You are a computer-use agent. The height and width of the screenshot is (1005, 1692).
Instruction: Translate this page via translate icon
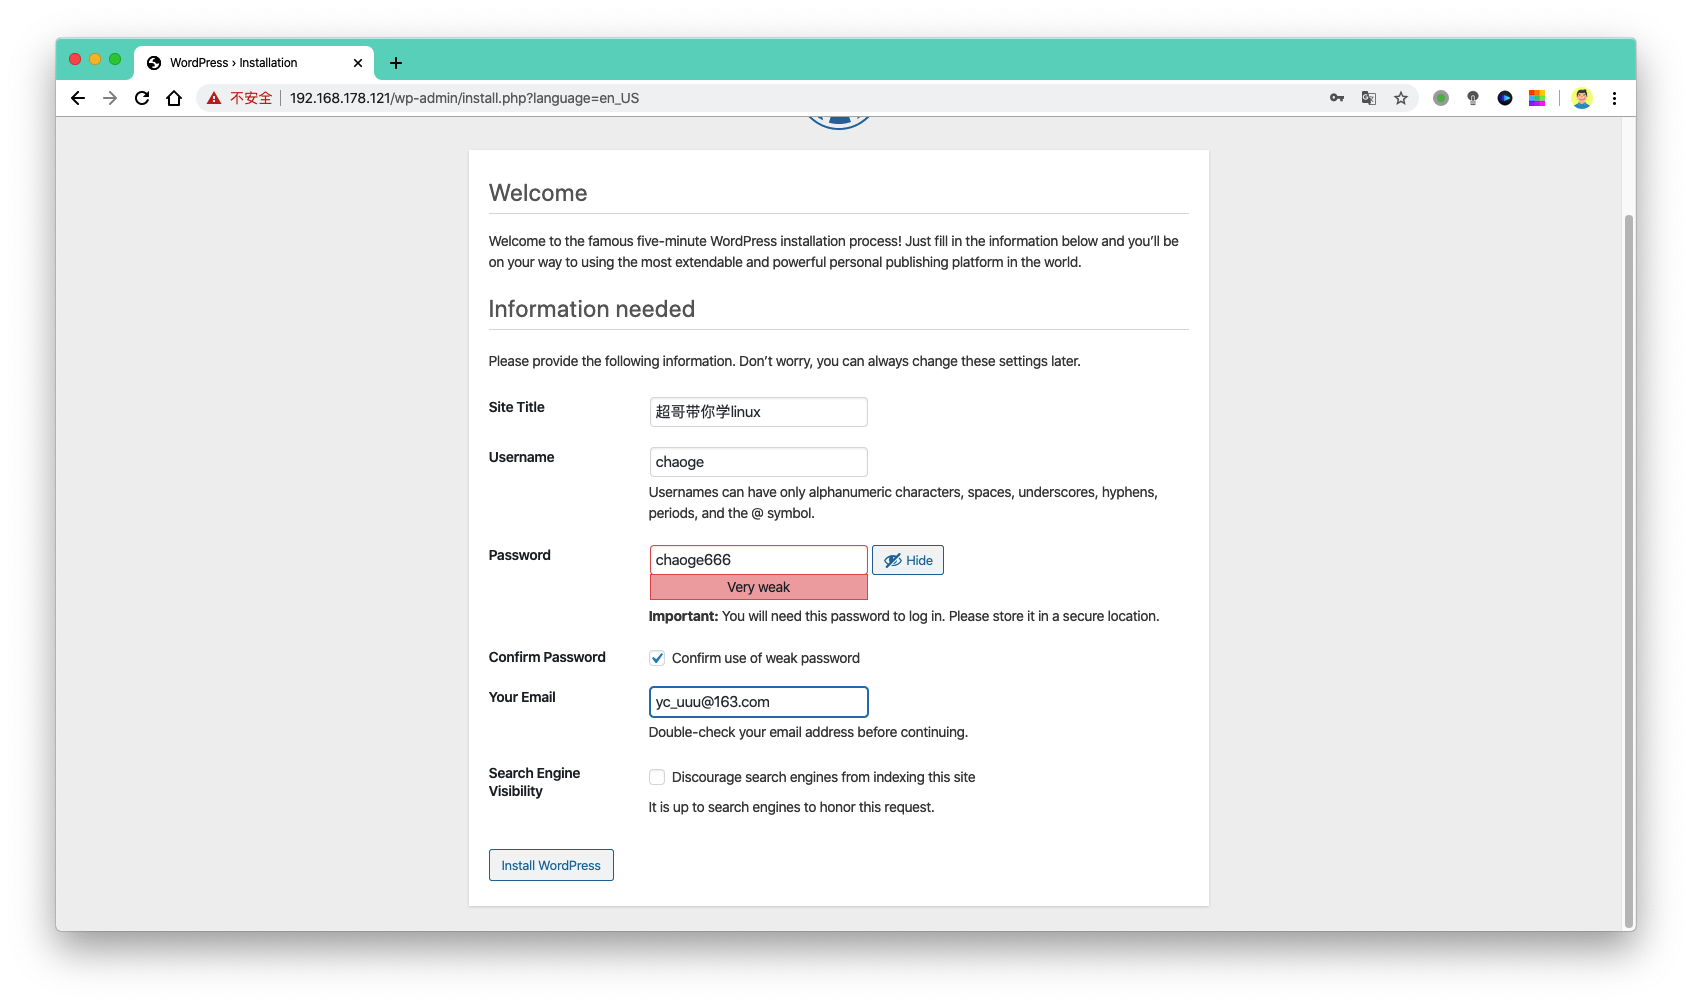click(1369, 98)
